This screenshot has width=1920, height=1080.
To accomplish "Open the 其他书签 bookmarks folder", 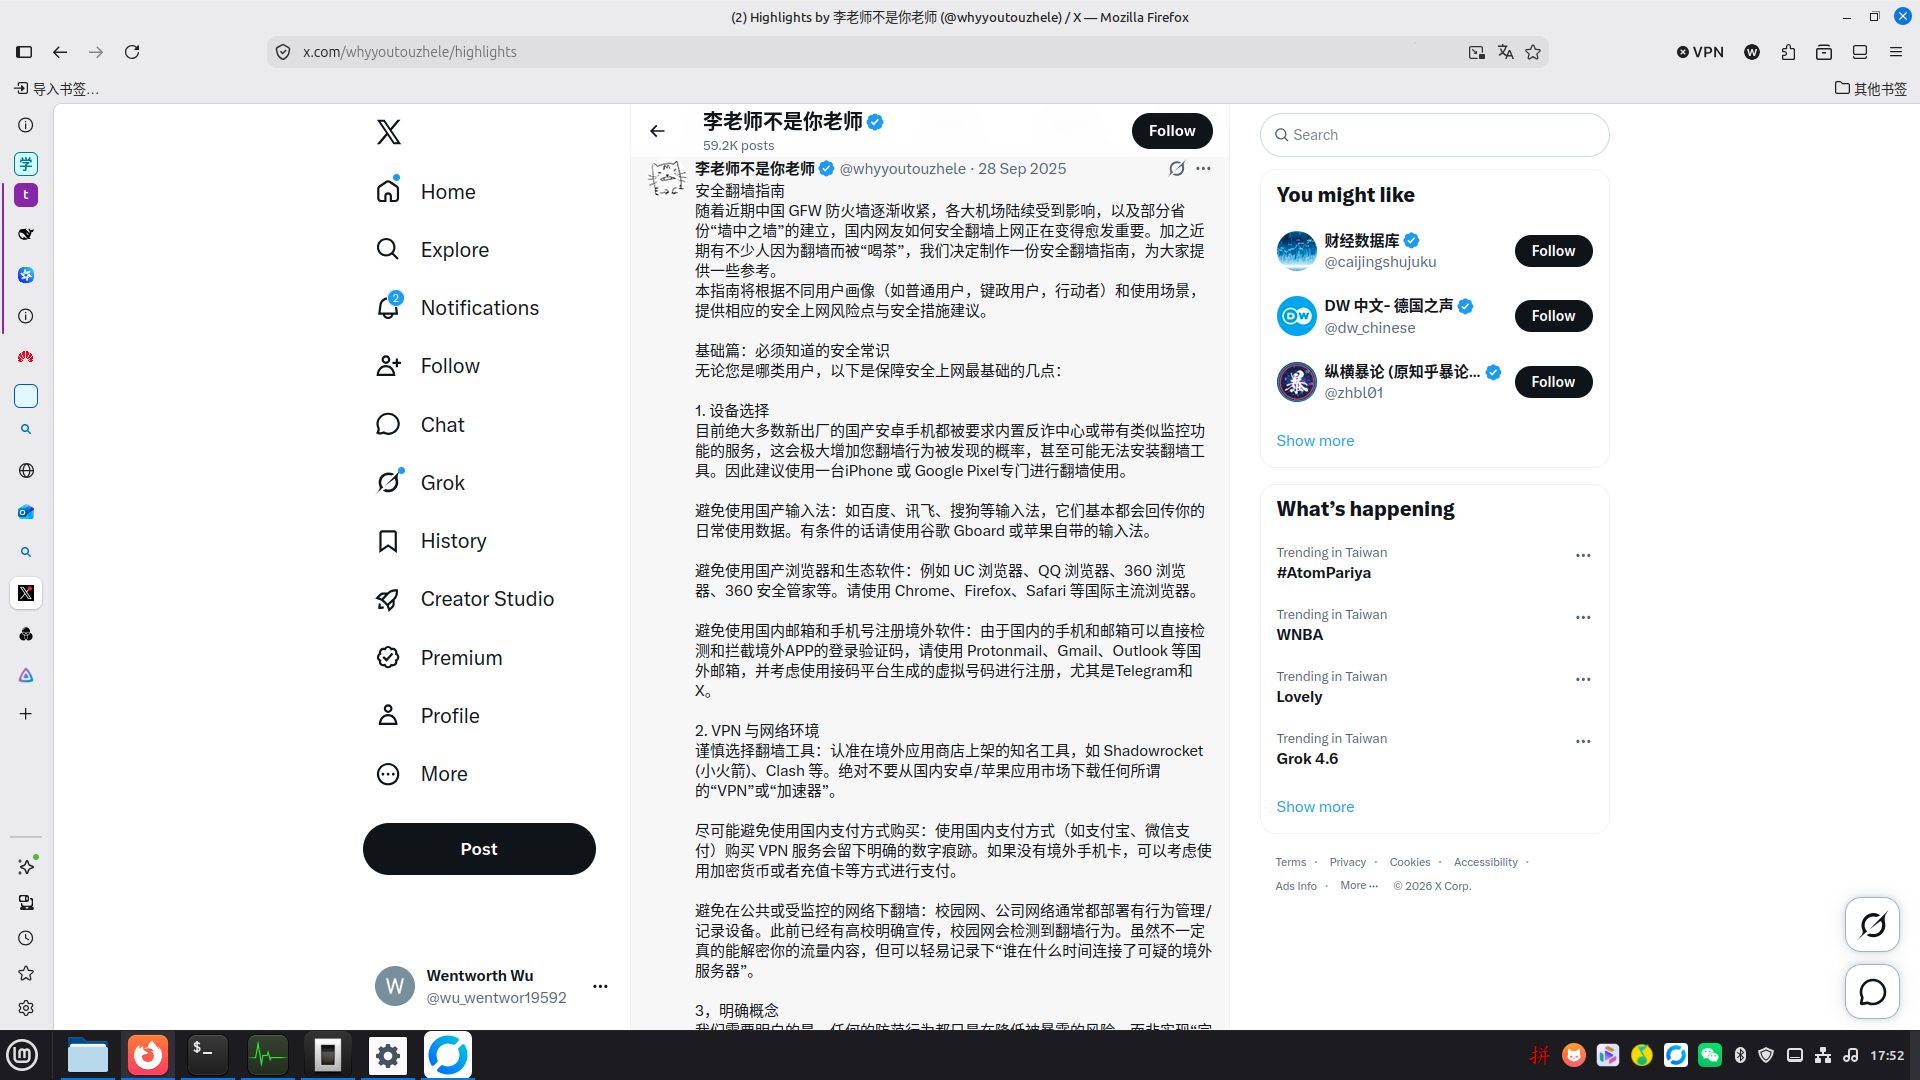I will point(1870,89).
